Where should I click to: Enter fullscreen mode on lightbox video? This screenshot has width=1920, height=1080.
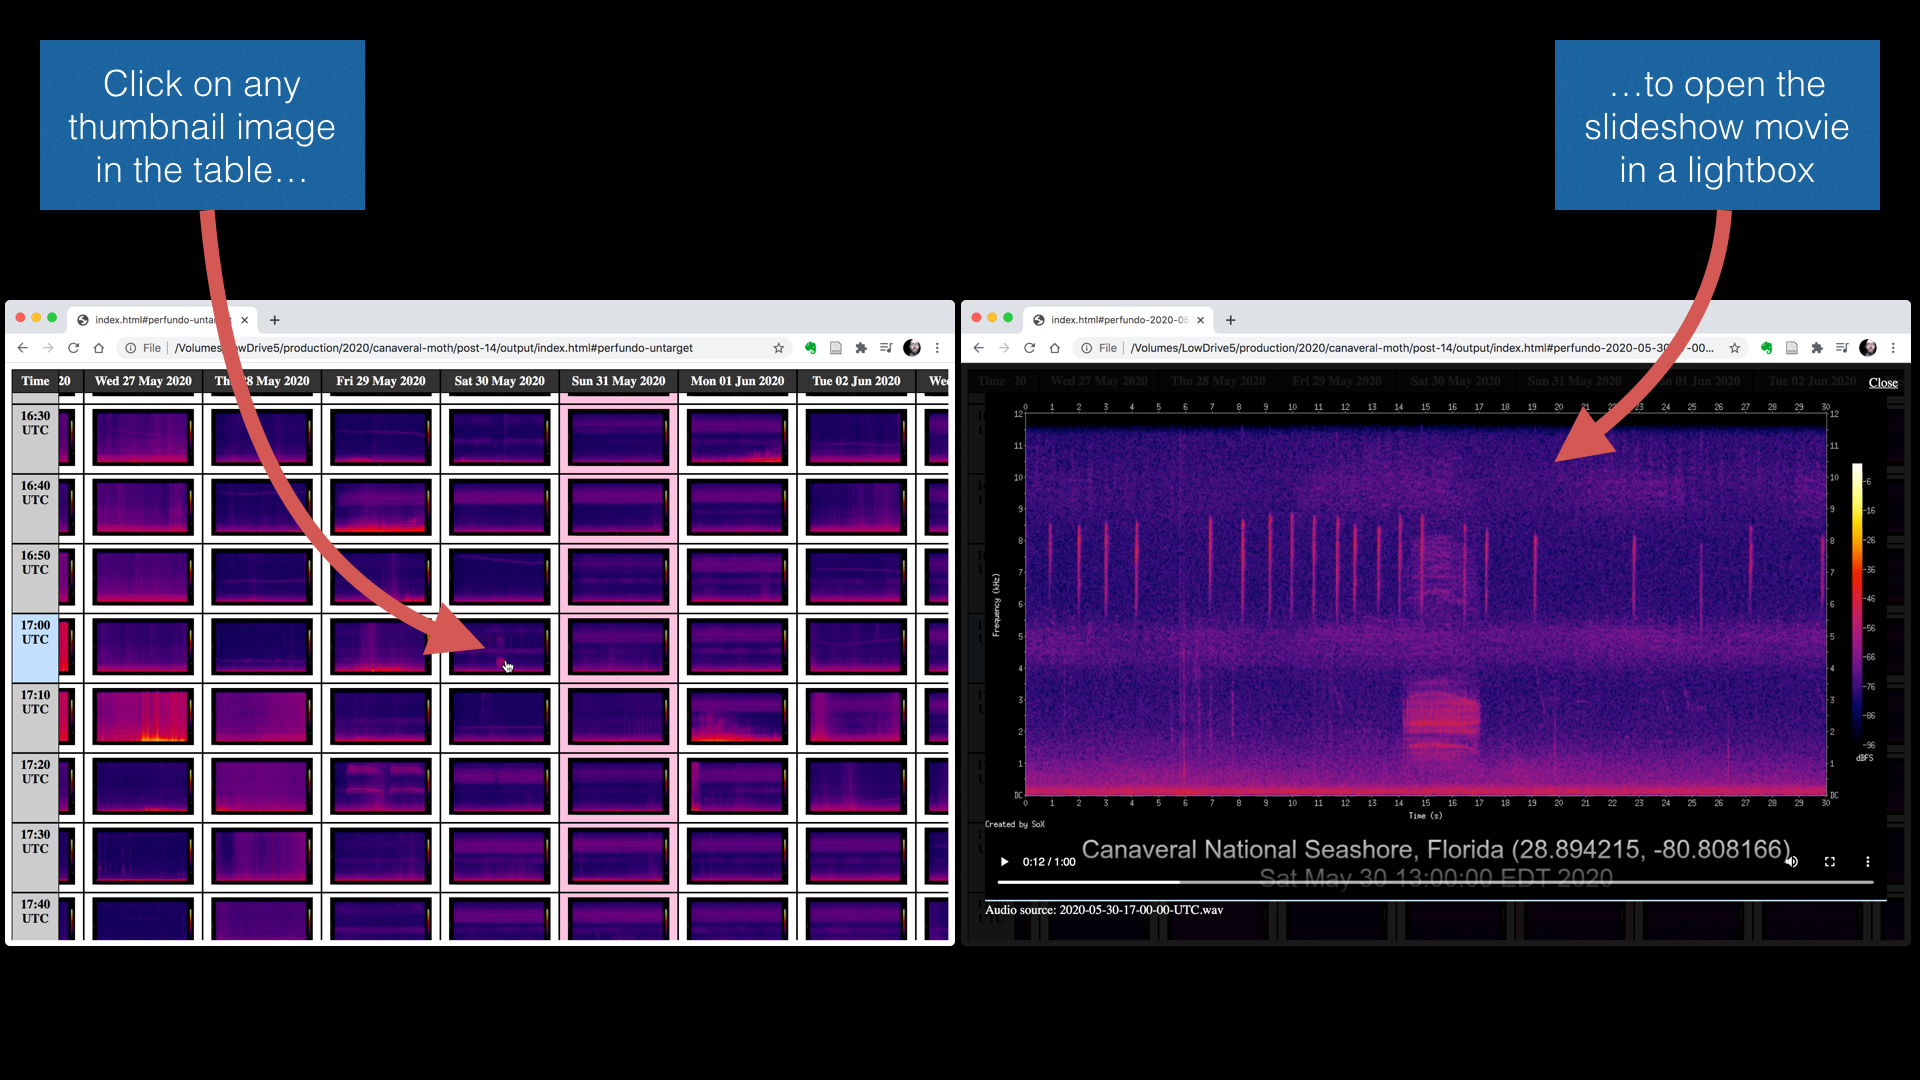[1830, 862]
